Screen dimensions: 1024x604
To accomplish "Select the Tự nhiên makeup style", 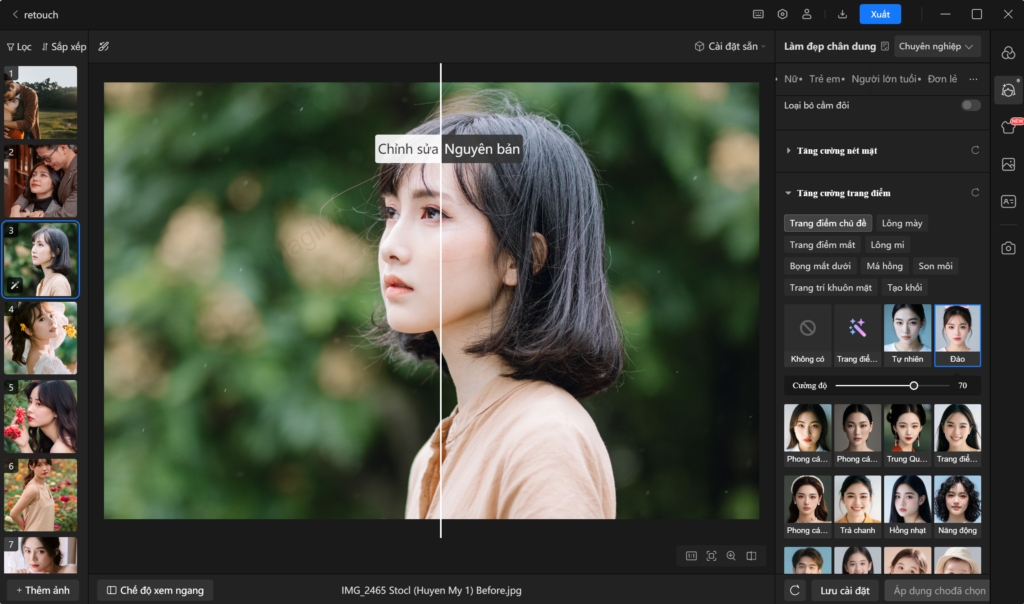I will click(x=907, y=334).
